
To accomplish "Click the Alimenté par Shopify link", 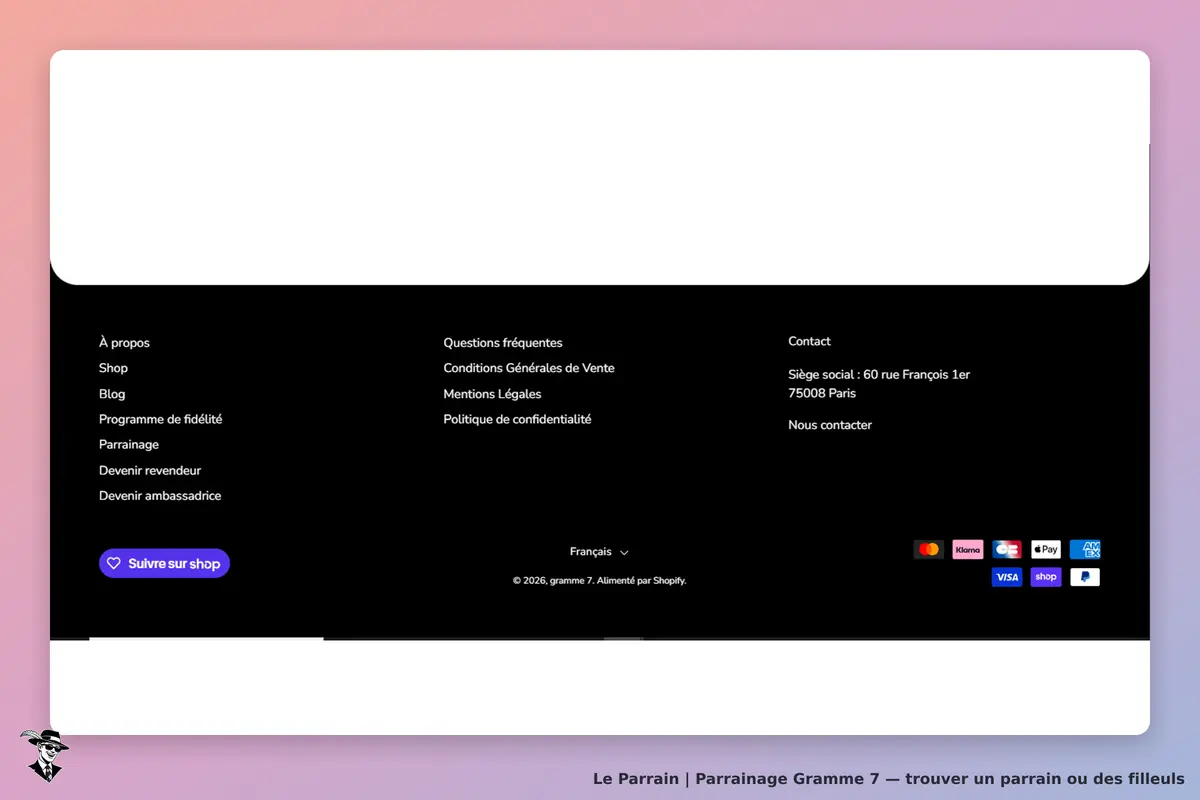I will click(x=641, y=580).
